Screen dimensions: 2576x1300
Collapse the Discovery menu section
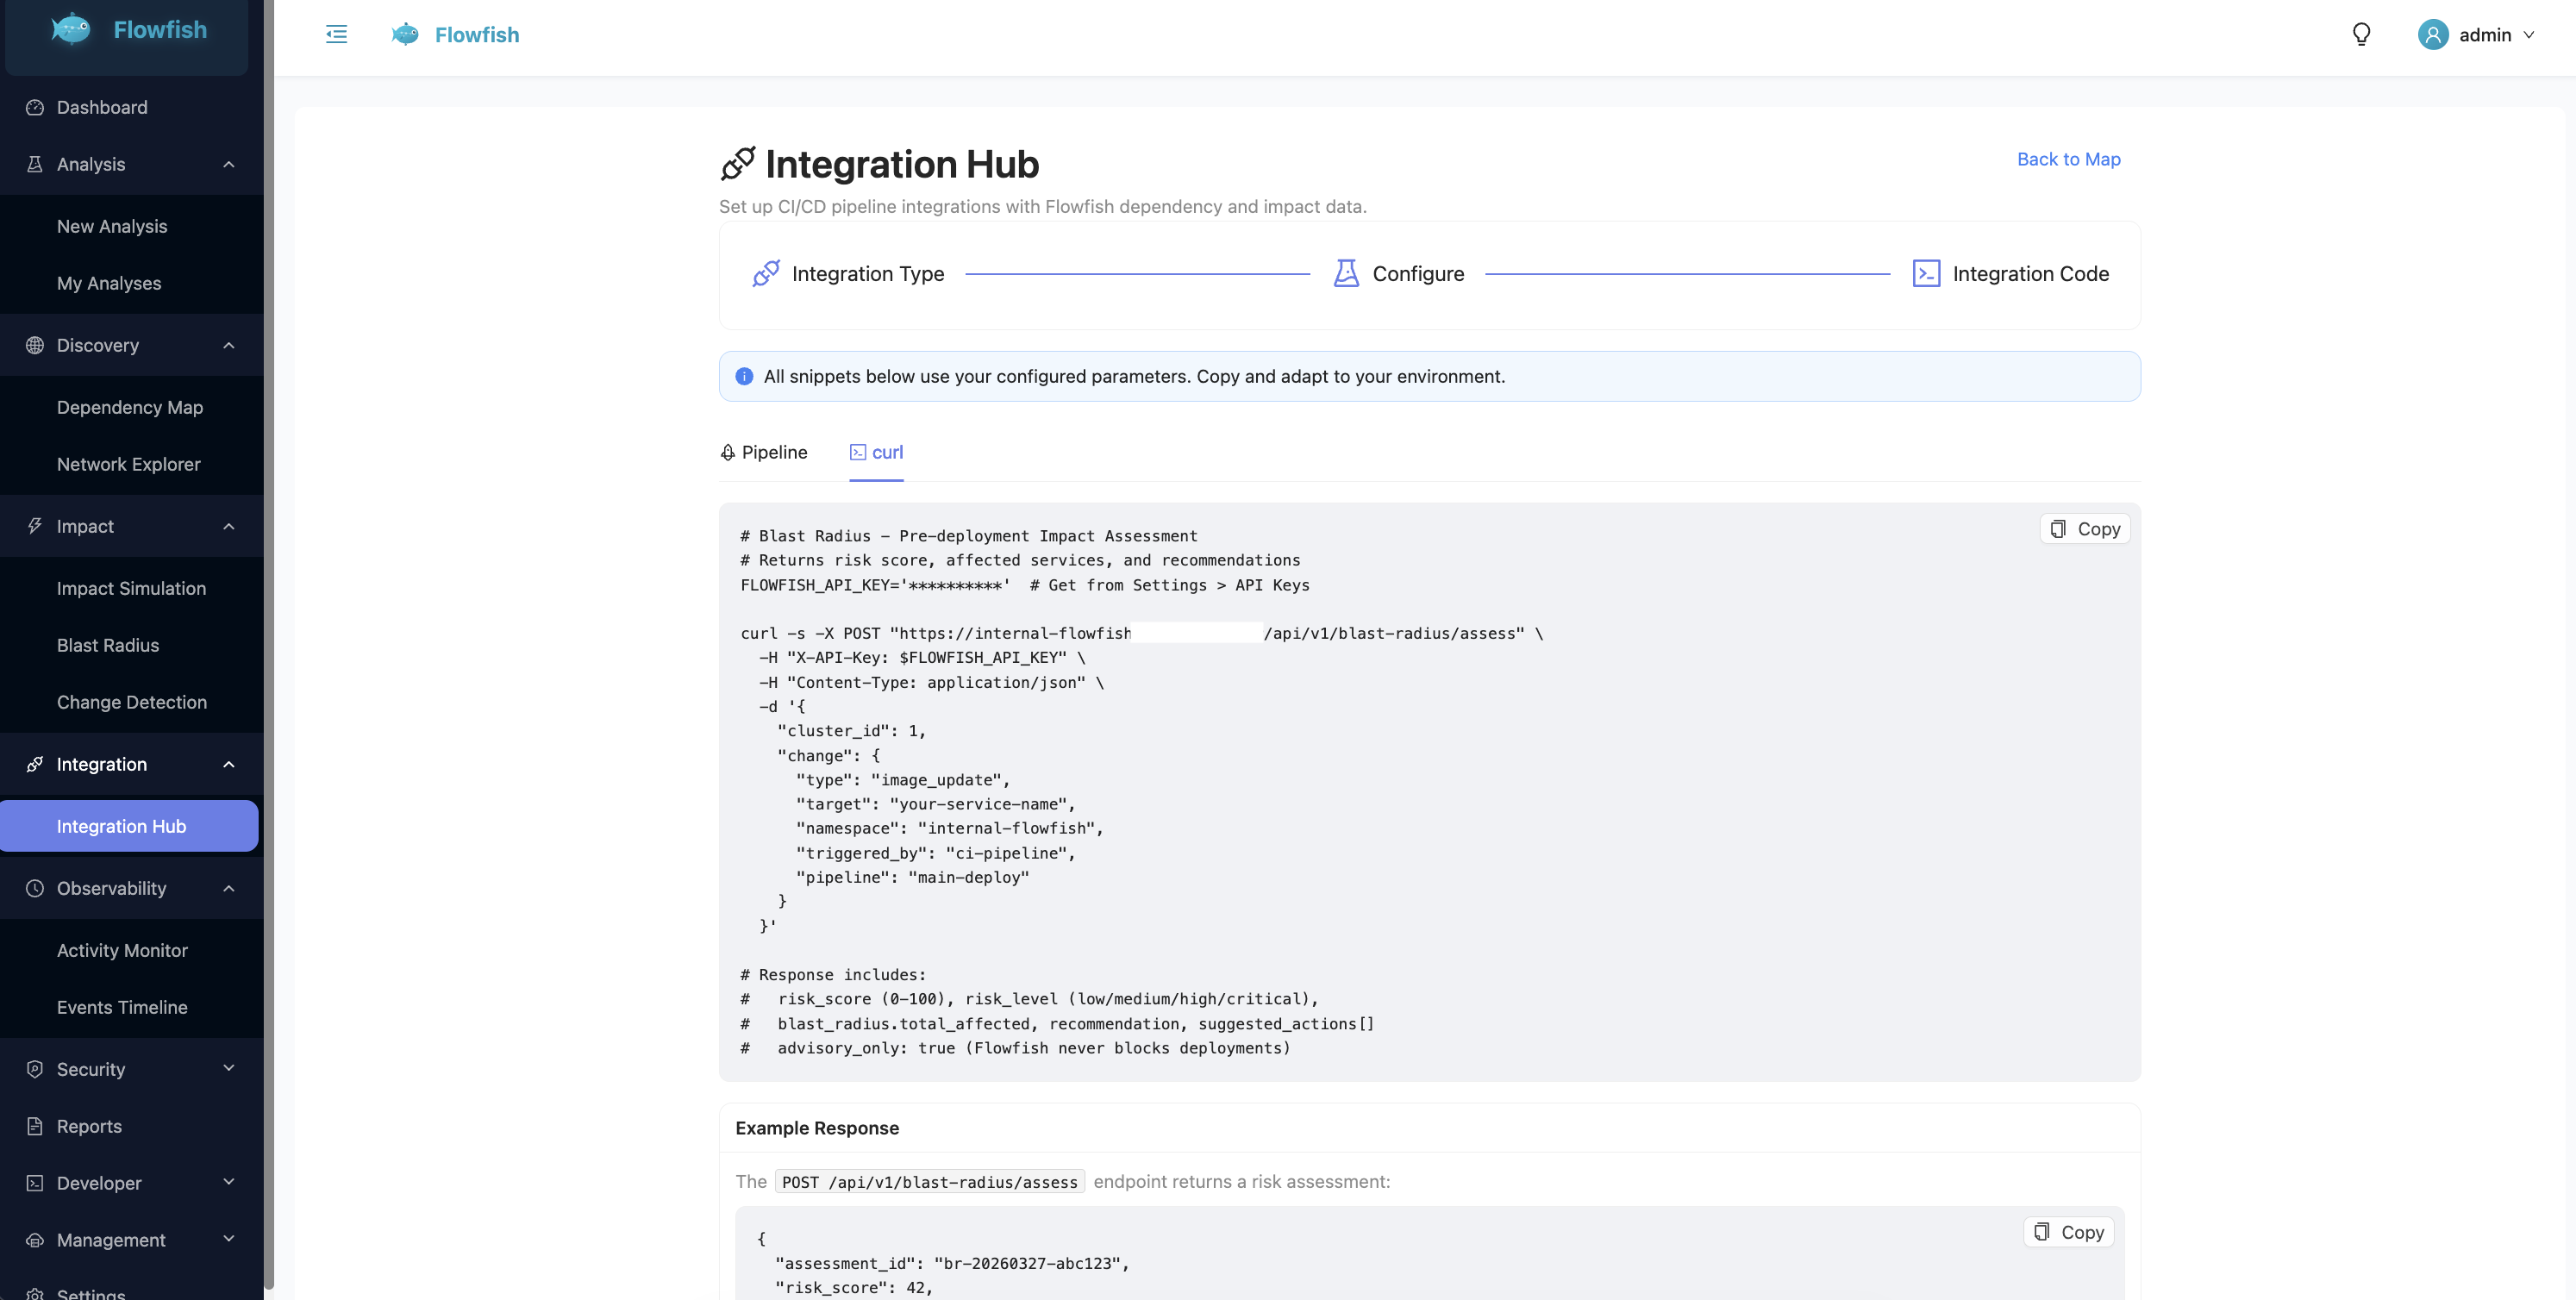[229, 345]
